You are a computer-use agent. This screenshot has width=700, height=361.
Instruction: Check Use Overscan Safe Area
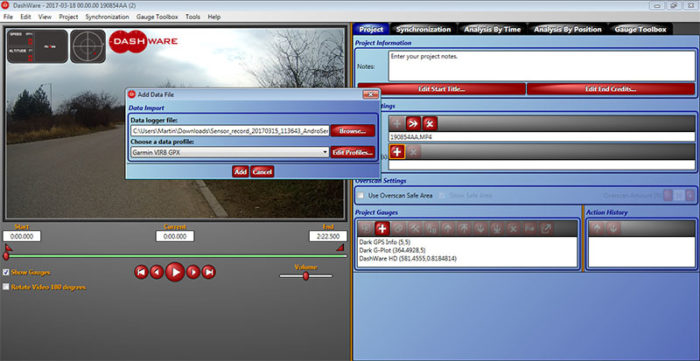click(361, 195)
